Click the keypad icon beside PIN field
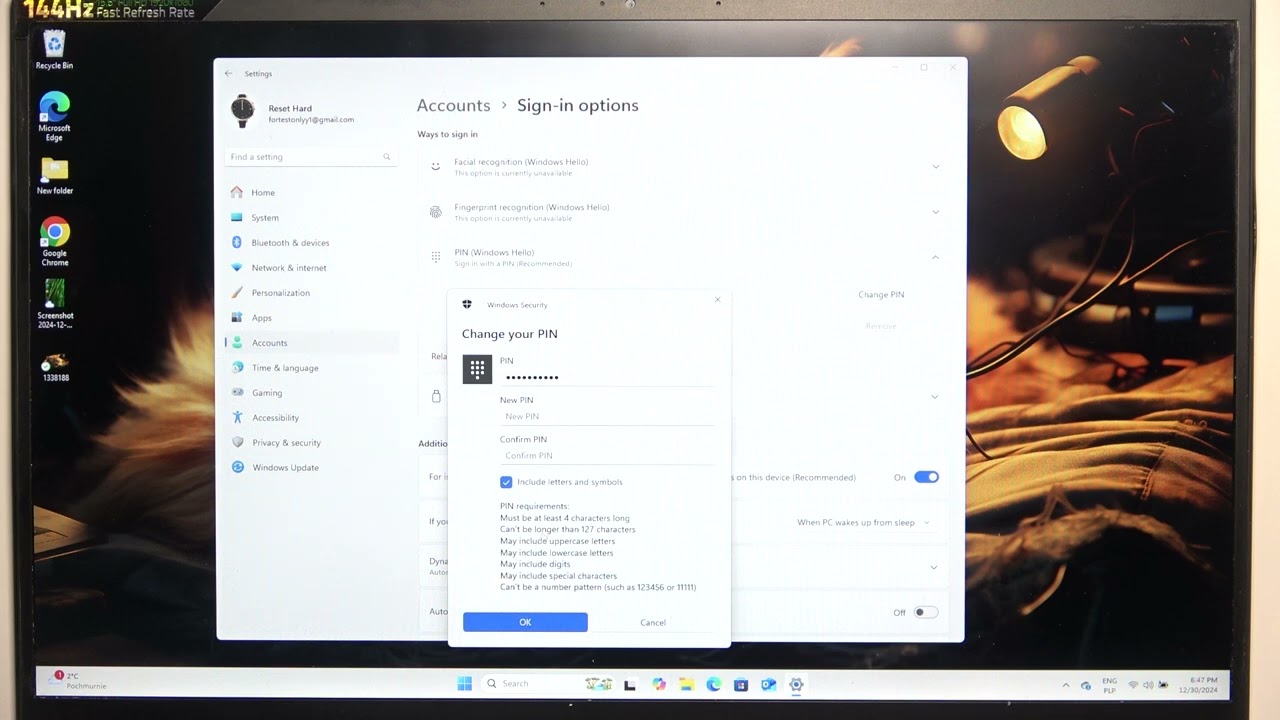1280x720 pixels. [x=477, y=369]
